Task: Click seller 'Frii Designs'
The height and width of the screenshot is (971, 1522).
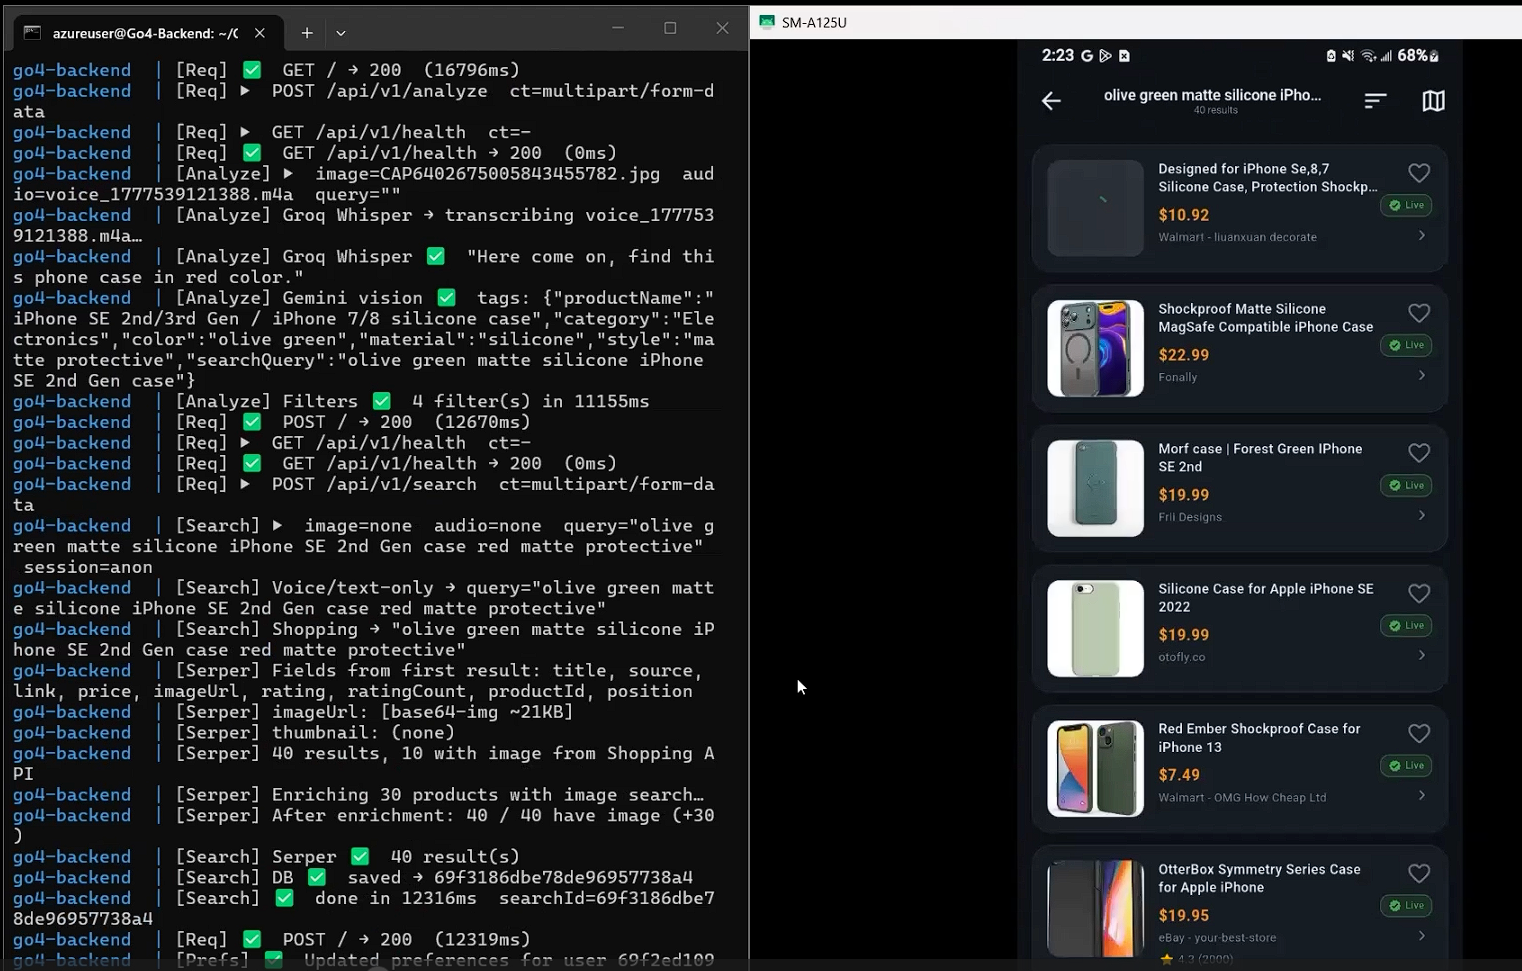Action: click(1190, 517)
